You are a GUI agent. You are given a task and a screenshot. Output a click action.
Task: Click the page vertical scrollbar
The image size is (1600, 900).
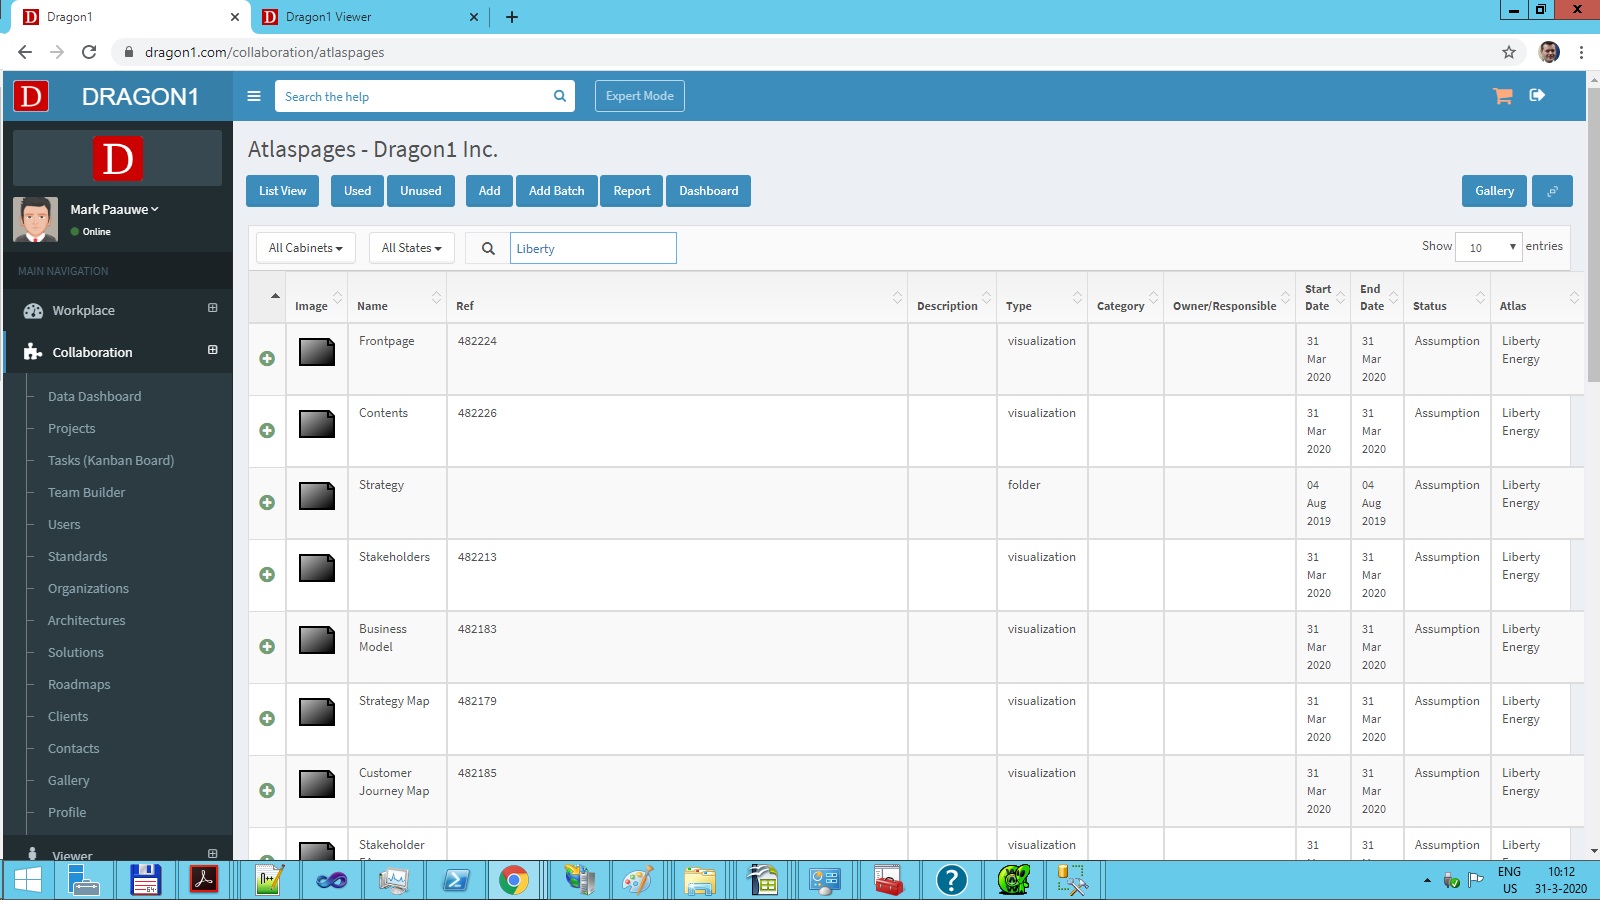[x=1593, y=237]
